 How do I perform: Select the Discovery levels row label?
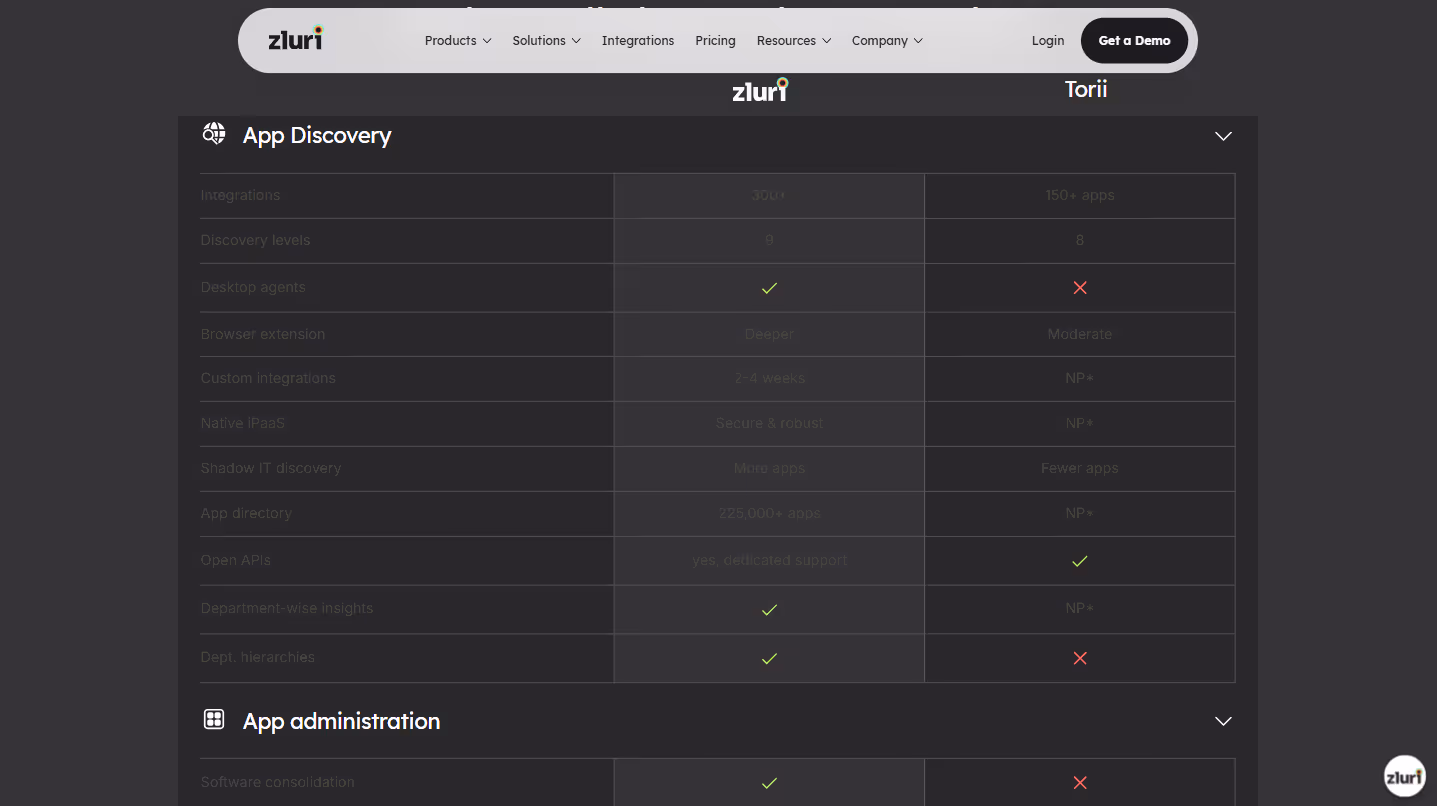coord(255,240)
